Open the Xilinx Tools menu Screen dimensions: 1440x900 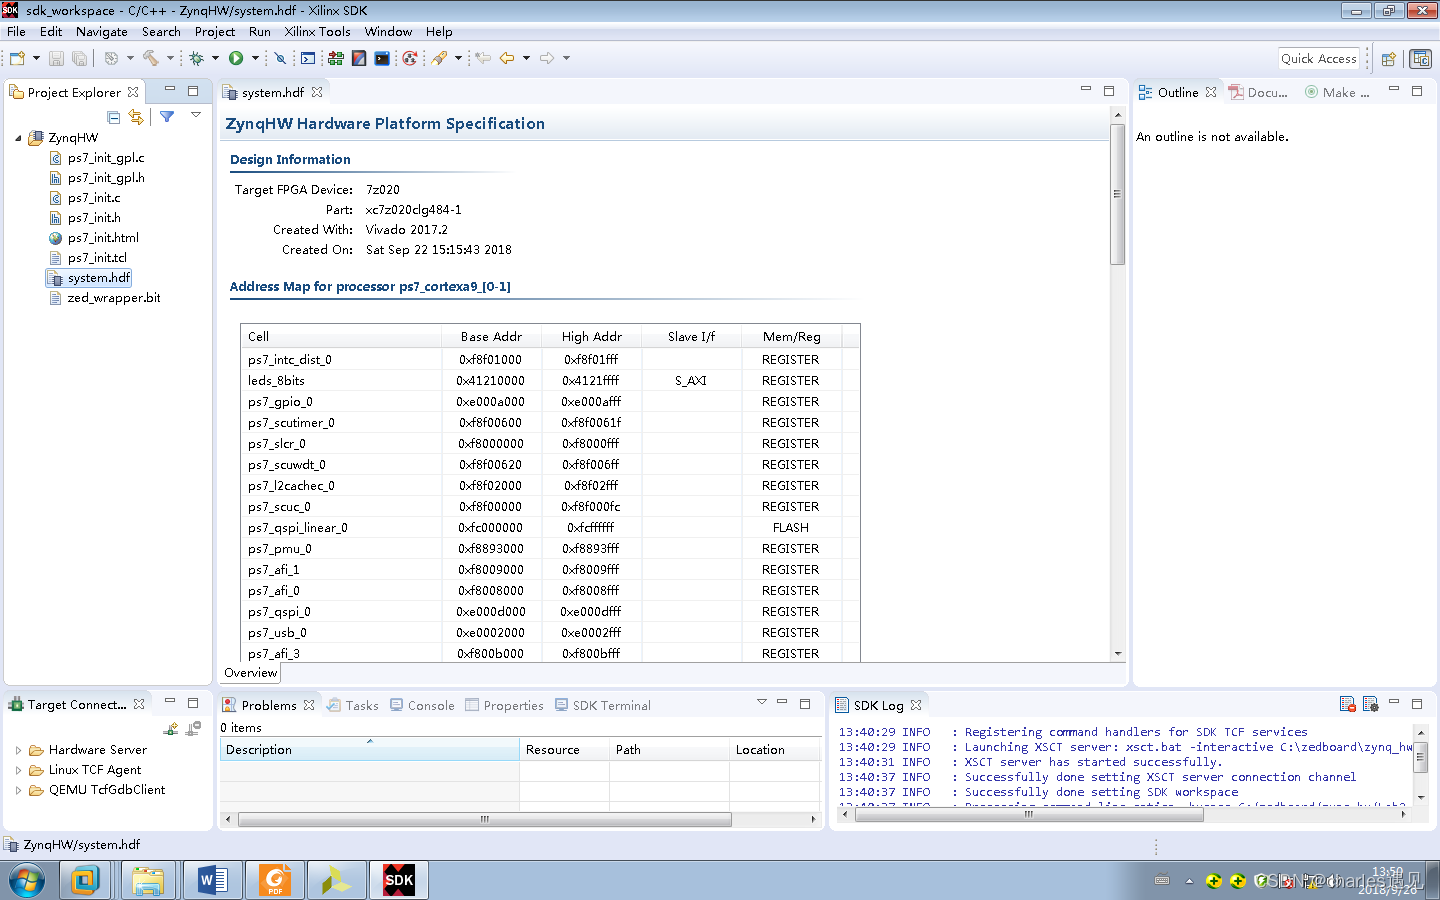coord(317,32)
